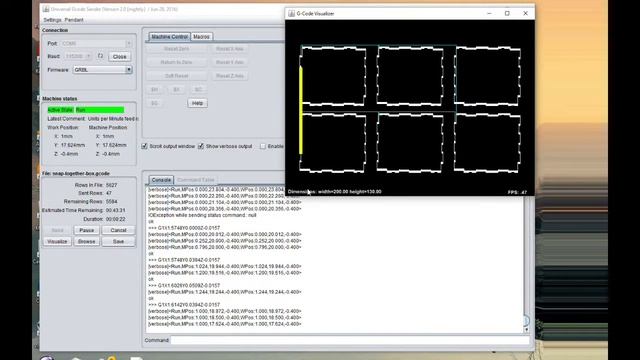Refresh the serial port list icon
Image resolution: width=640 pixels, height=360 pixels.
pos(100,56)
